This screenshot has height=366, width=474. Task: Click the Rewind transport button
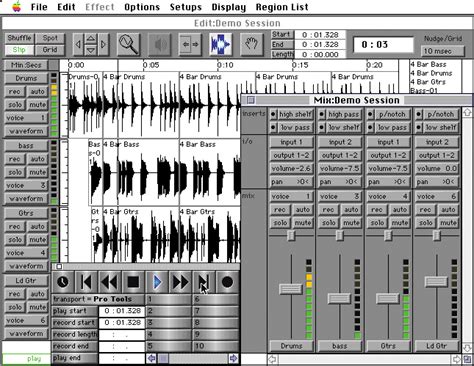pos(110,282)
